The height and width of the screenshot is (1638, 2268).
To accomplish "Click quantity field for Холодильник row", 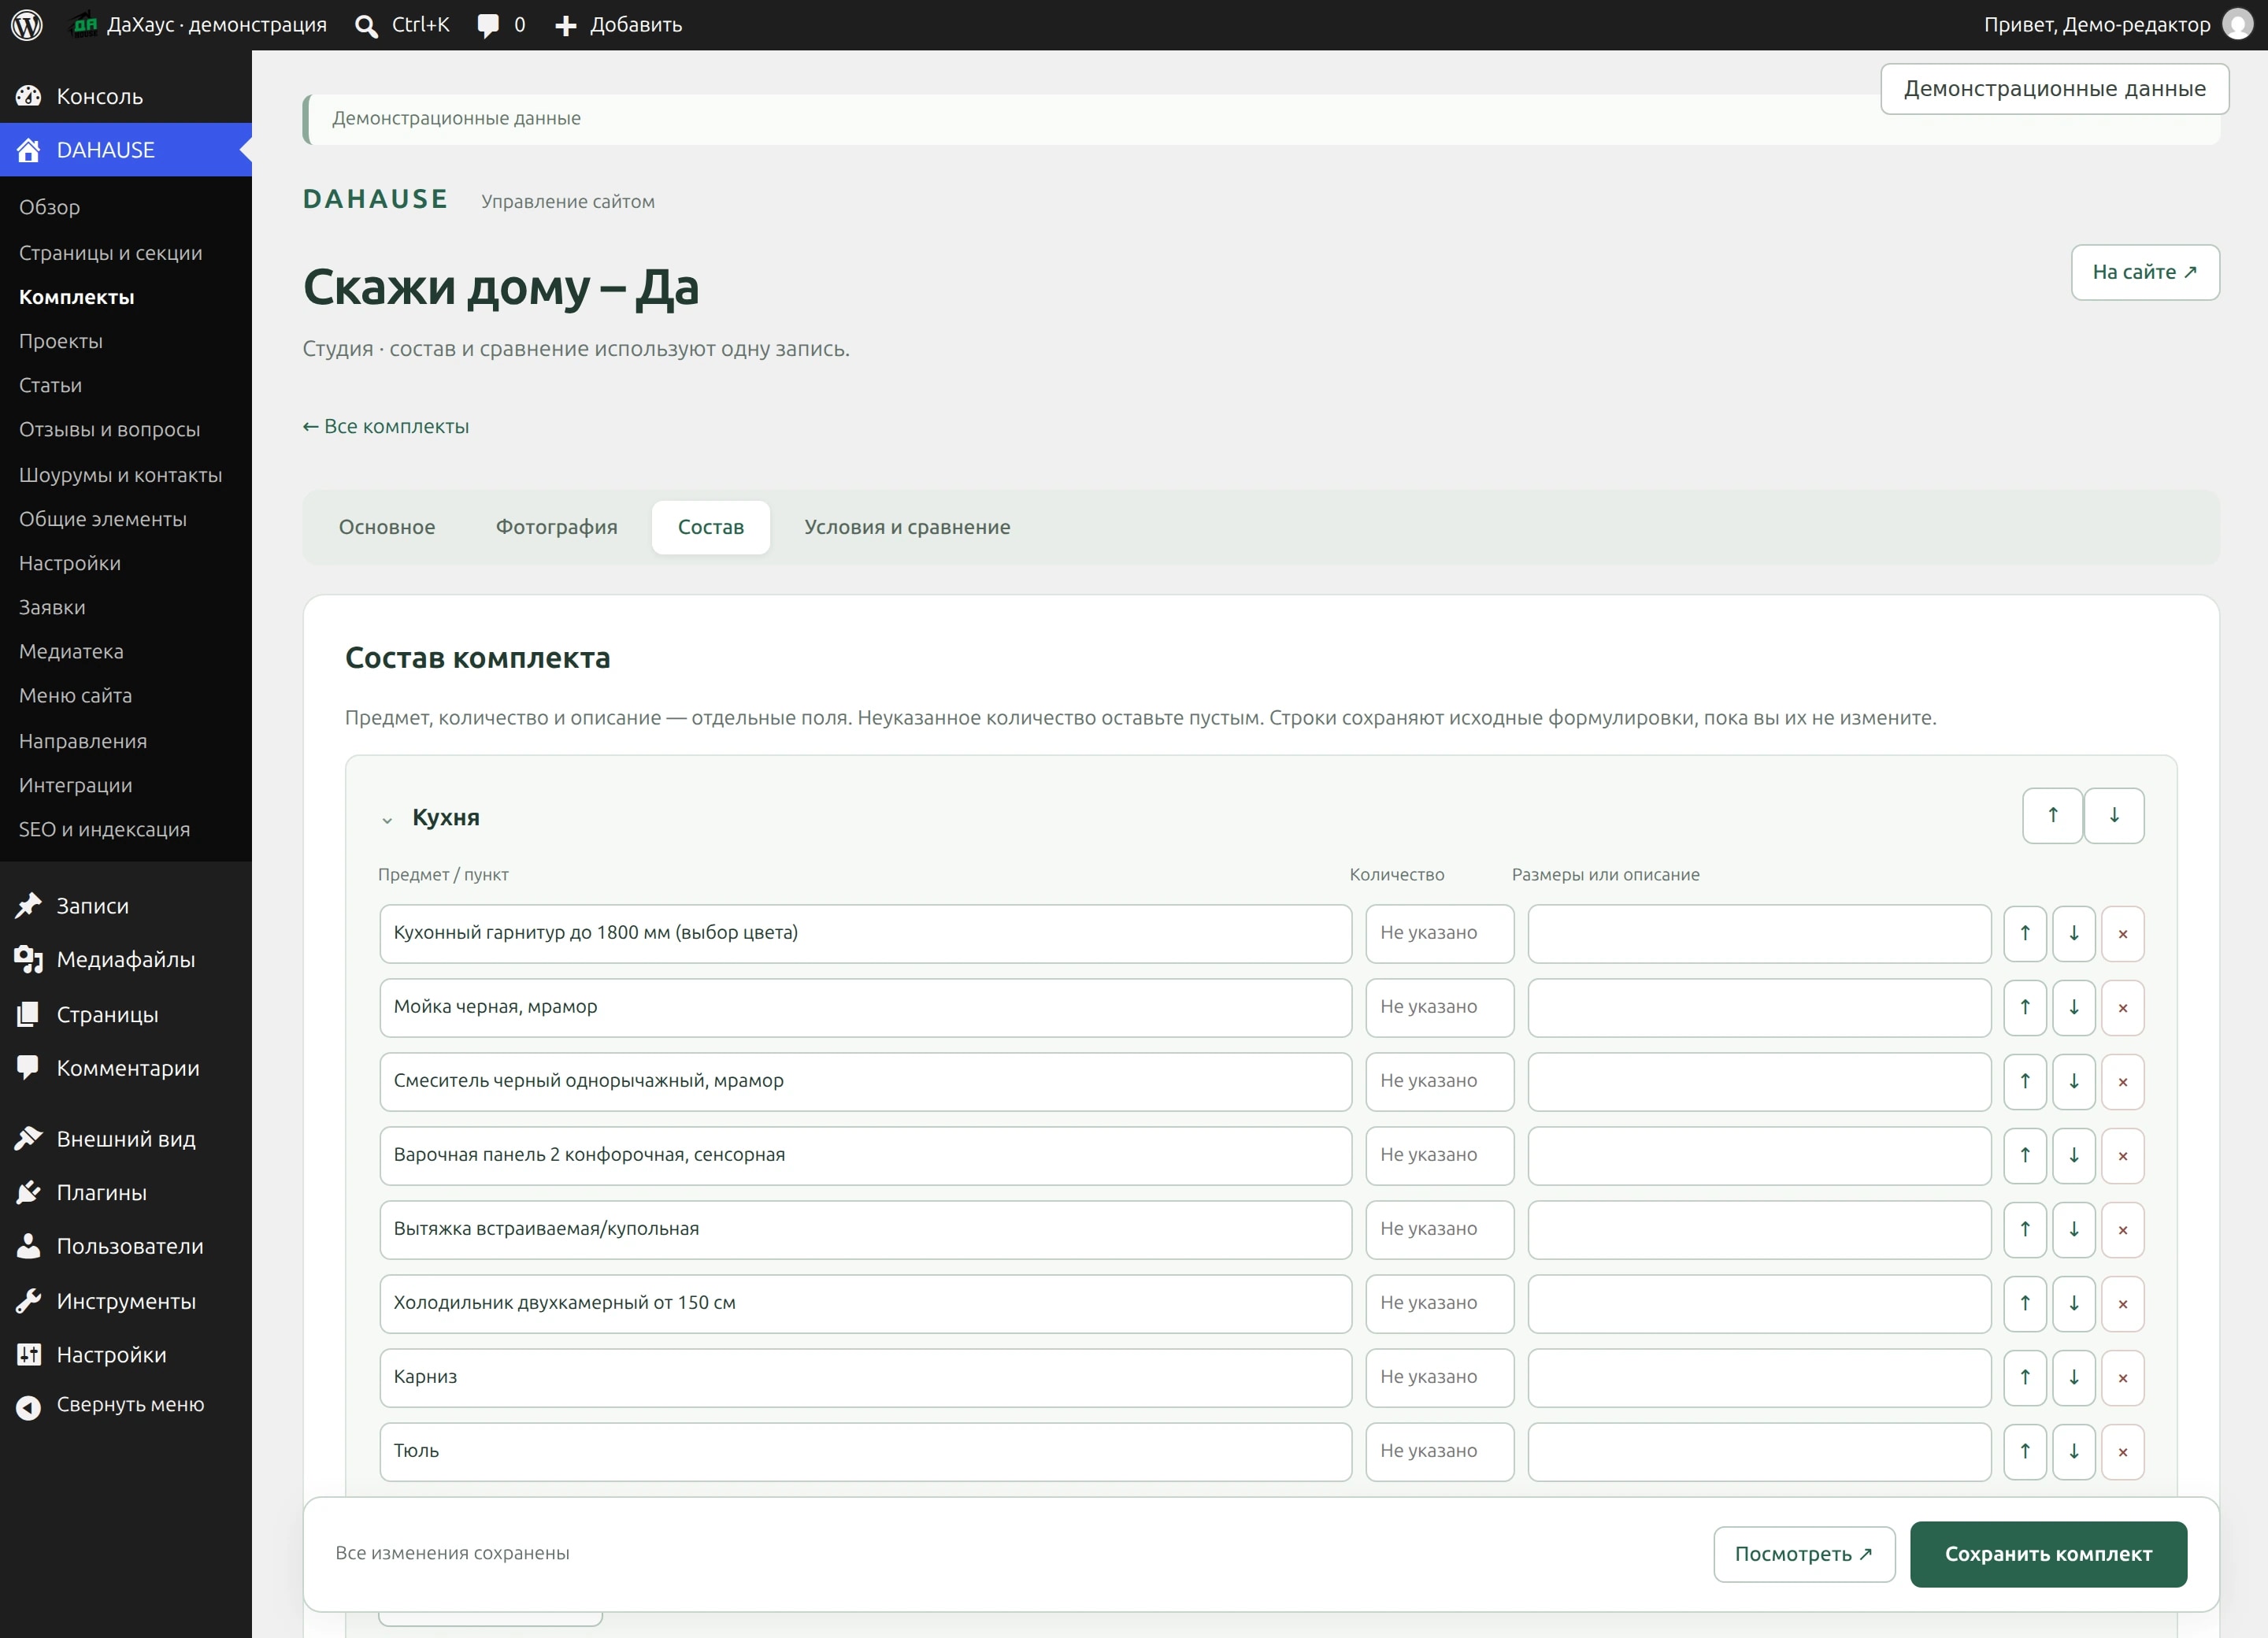I will coord(1439,1303).
